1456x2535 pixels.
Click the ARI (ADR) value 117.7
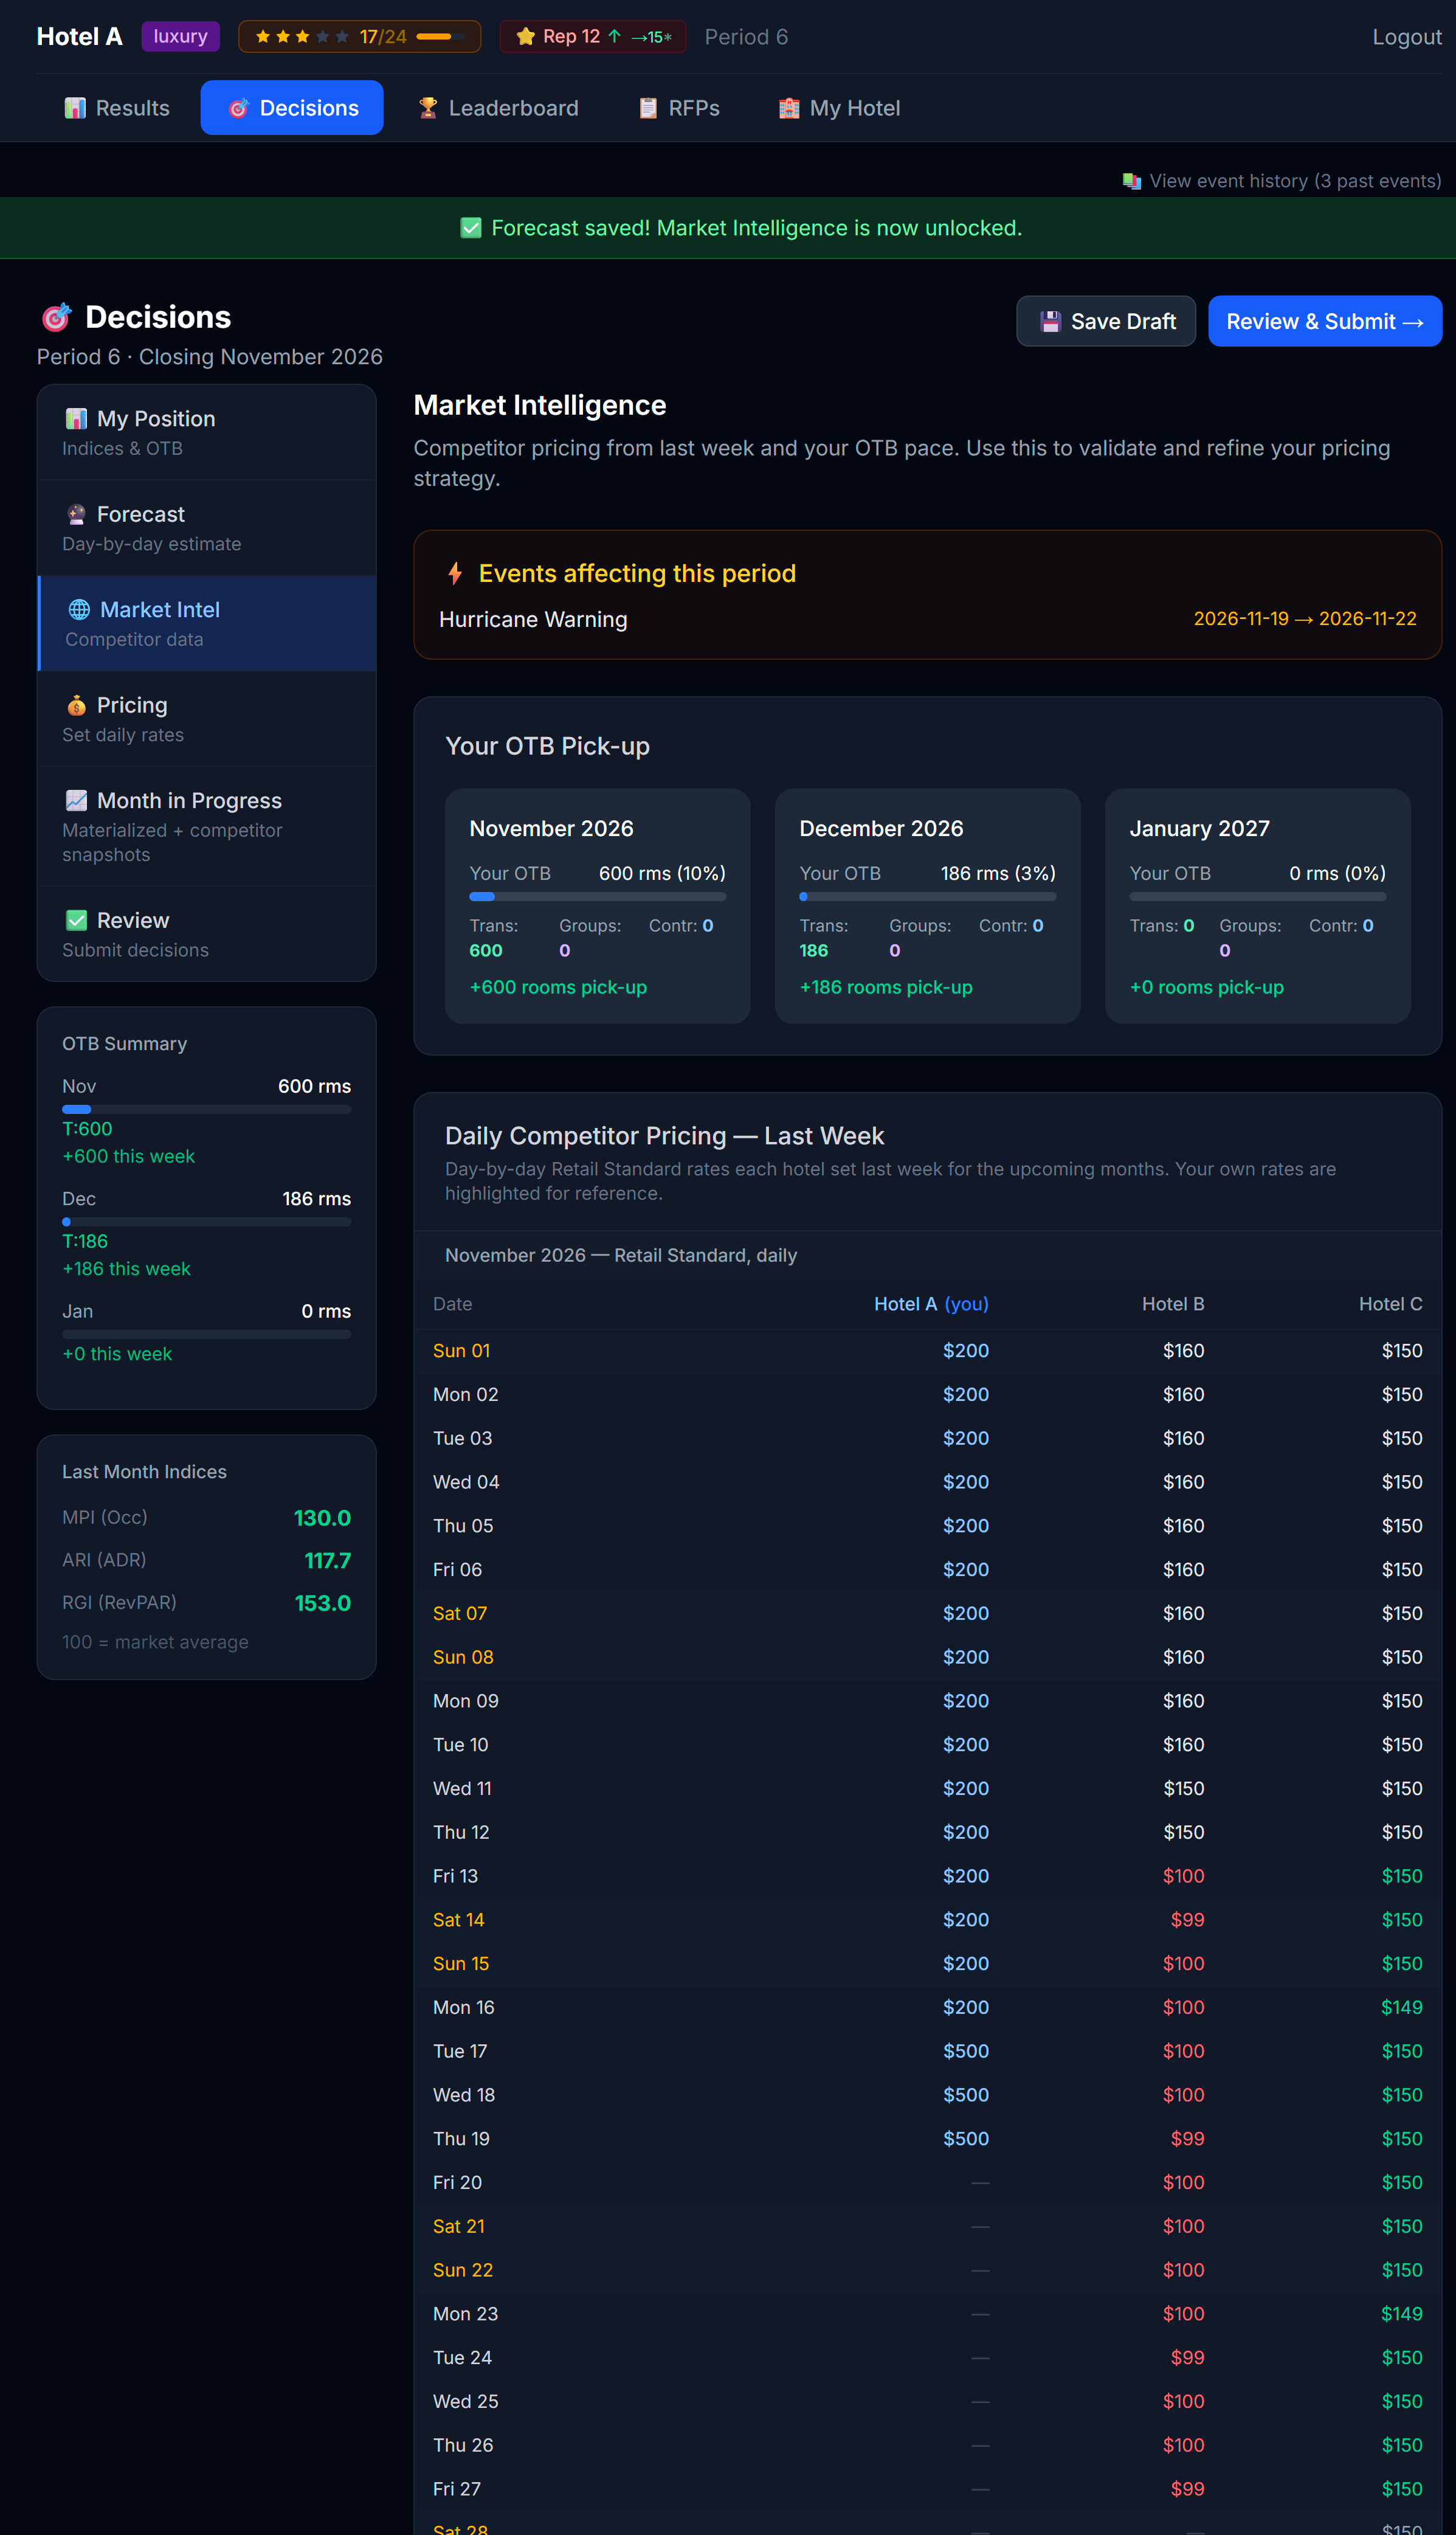coord(327,1561)
